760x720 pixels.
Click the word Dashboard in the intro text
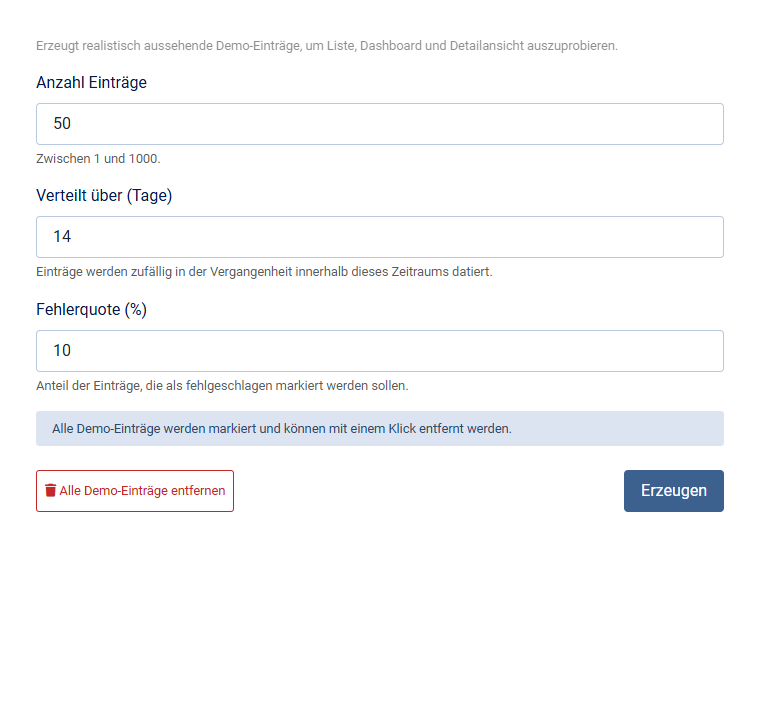coord(391,46)
